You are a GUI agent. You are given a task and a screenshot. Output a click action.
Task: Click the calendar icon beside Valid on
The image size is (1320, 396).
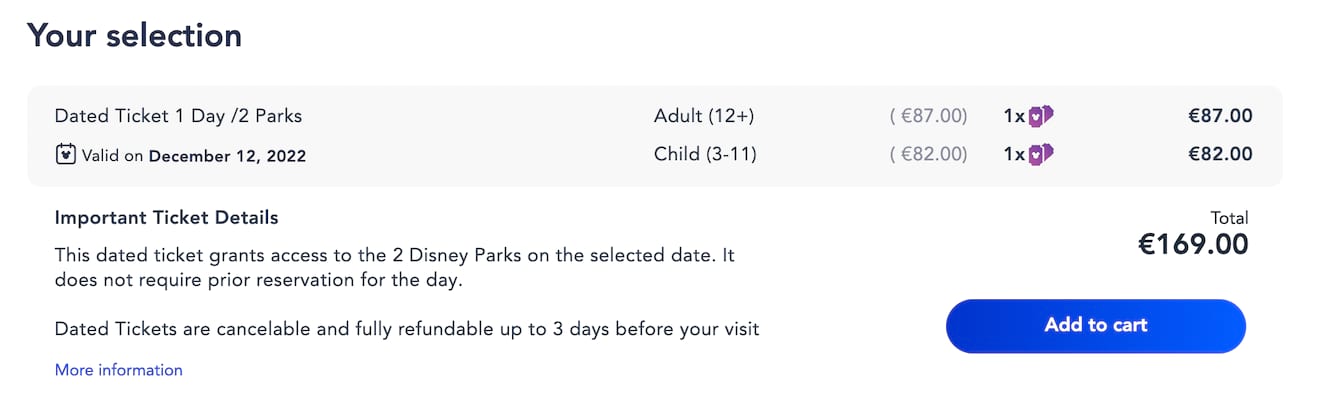point(65,155)
